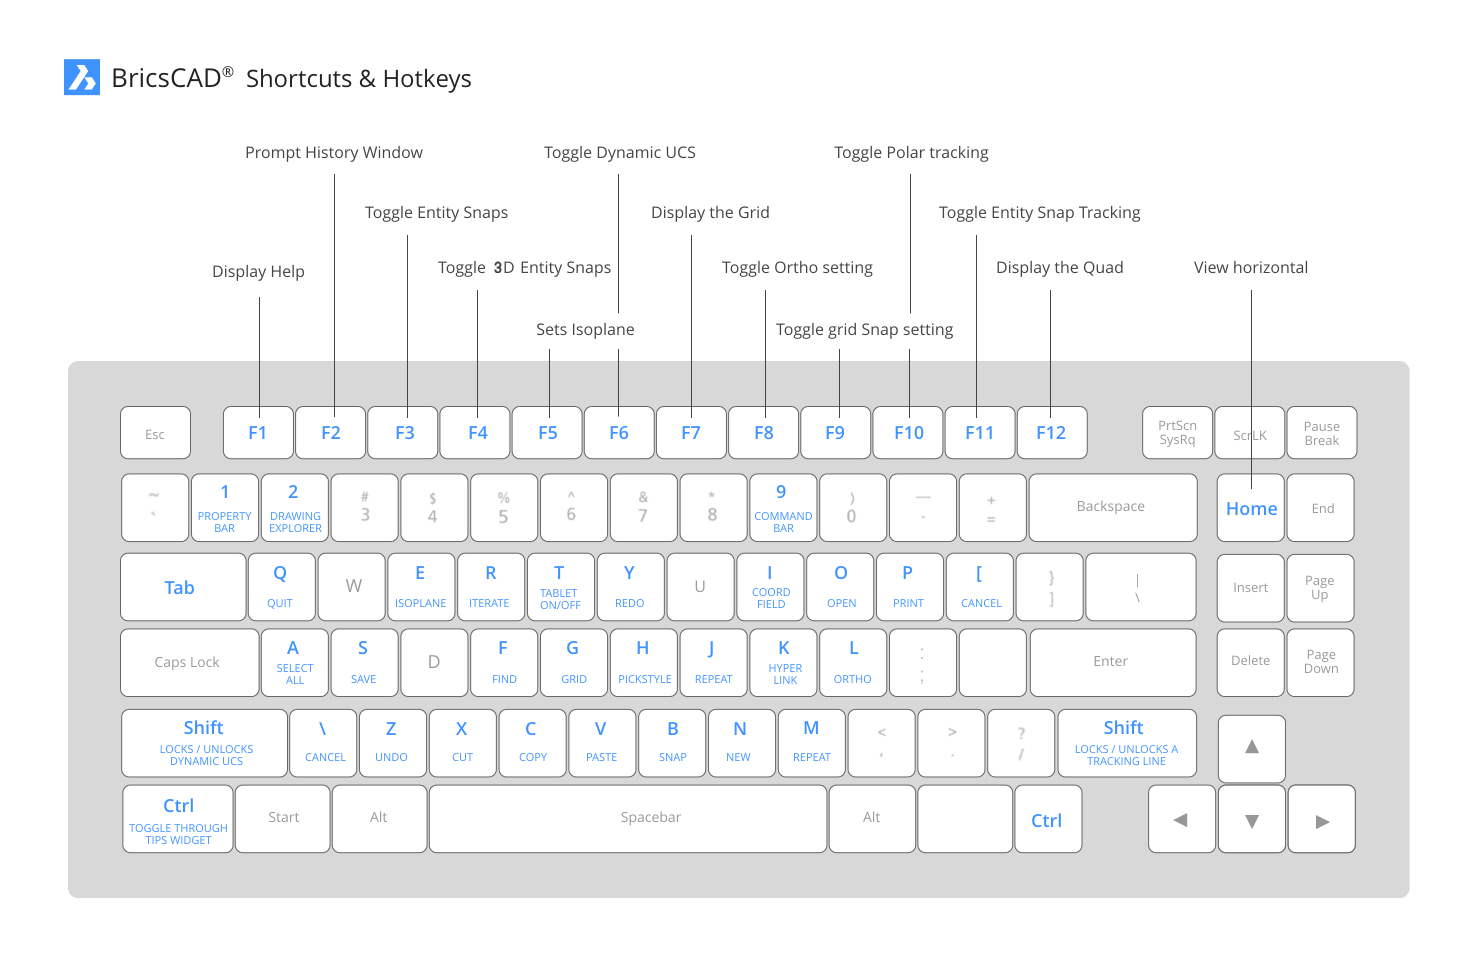Click the Esc key
The height and width of the screenshot is (957, 1480).
coord(155,433)
